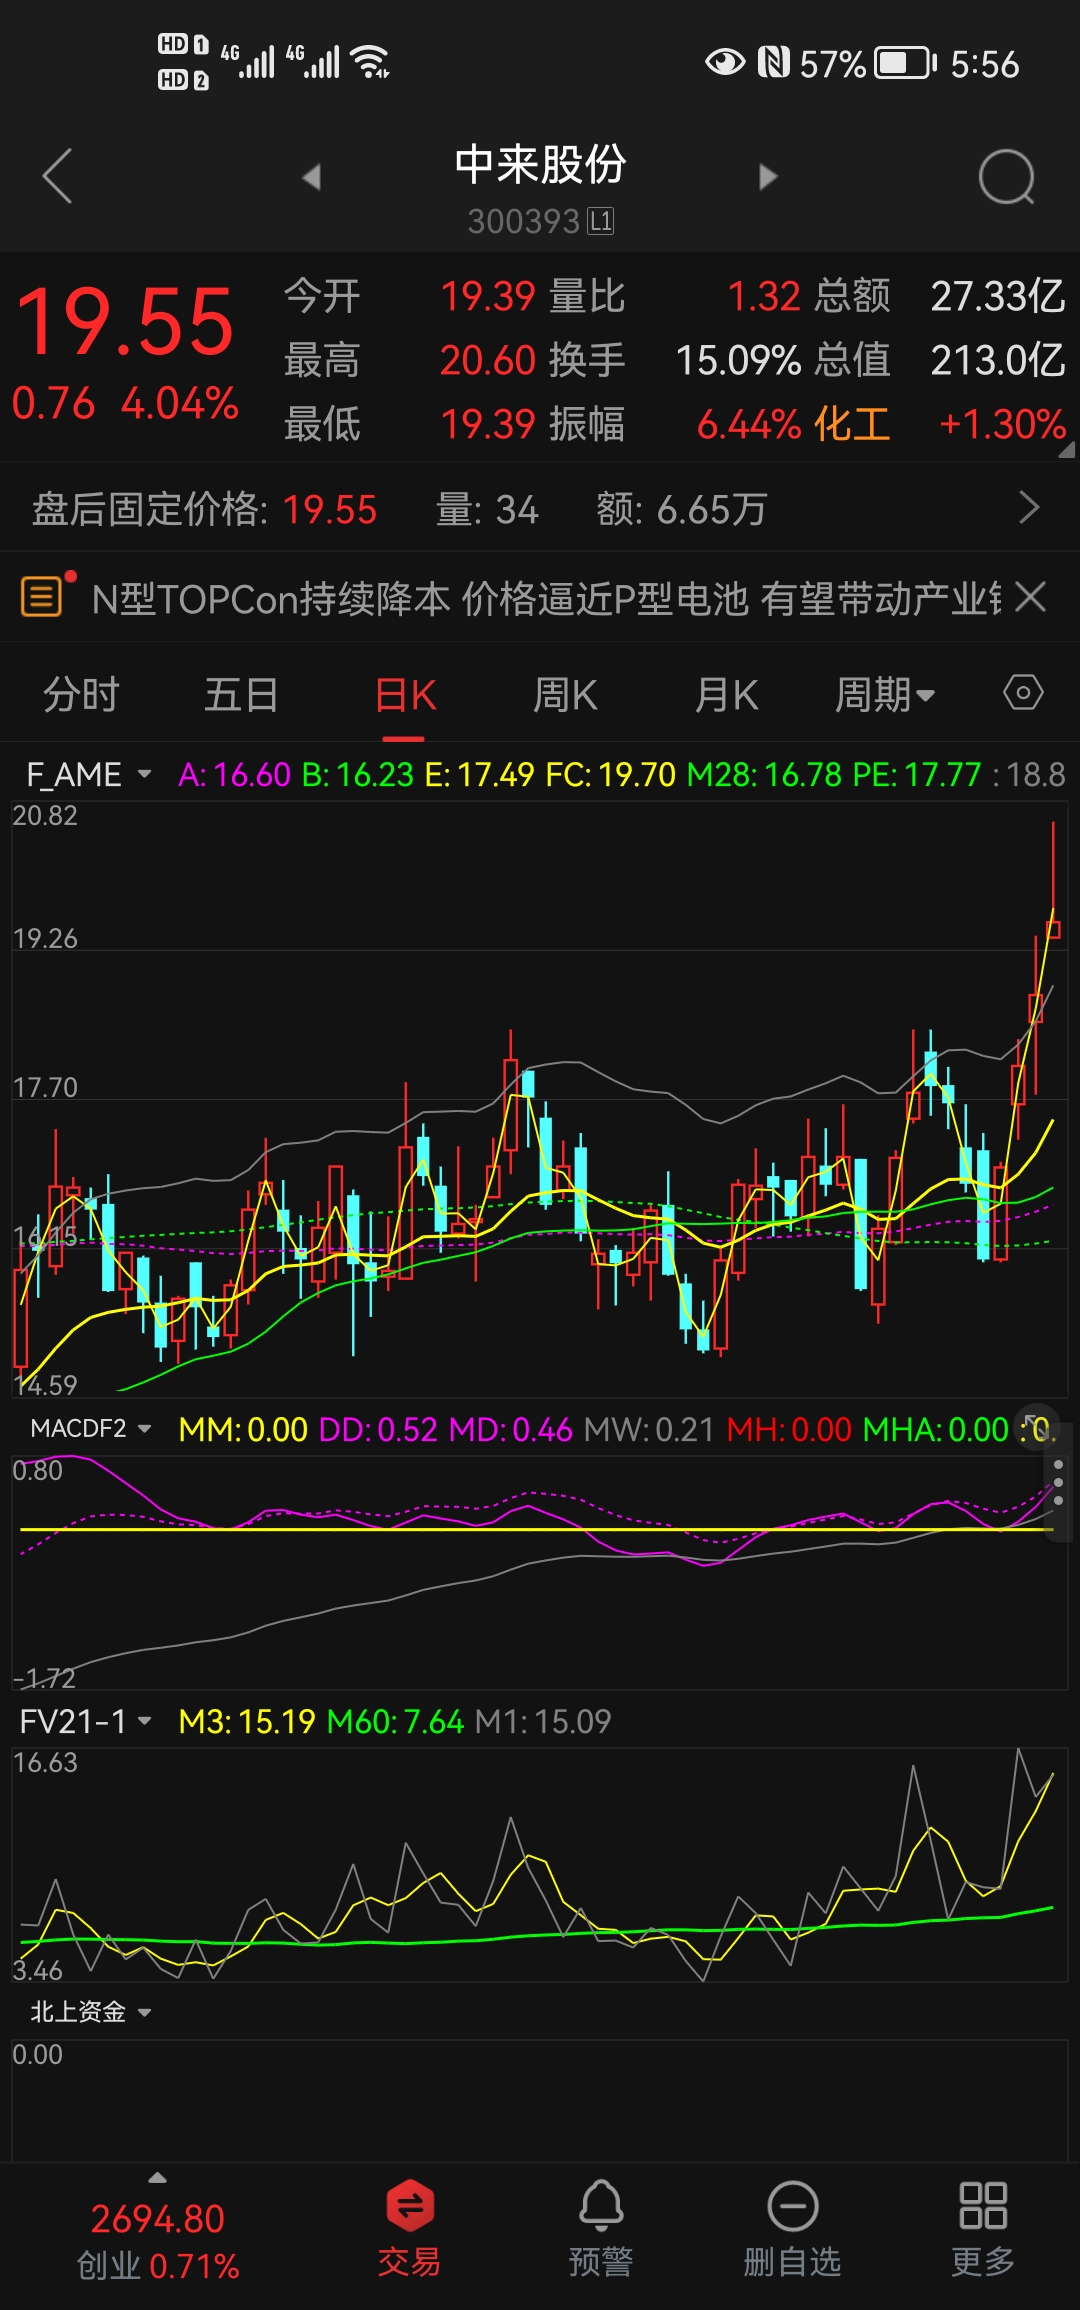Tap the M3: 15.19 indicator value

[247, 1721]
